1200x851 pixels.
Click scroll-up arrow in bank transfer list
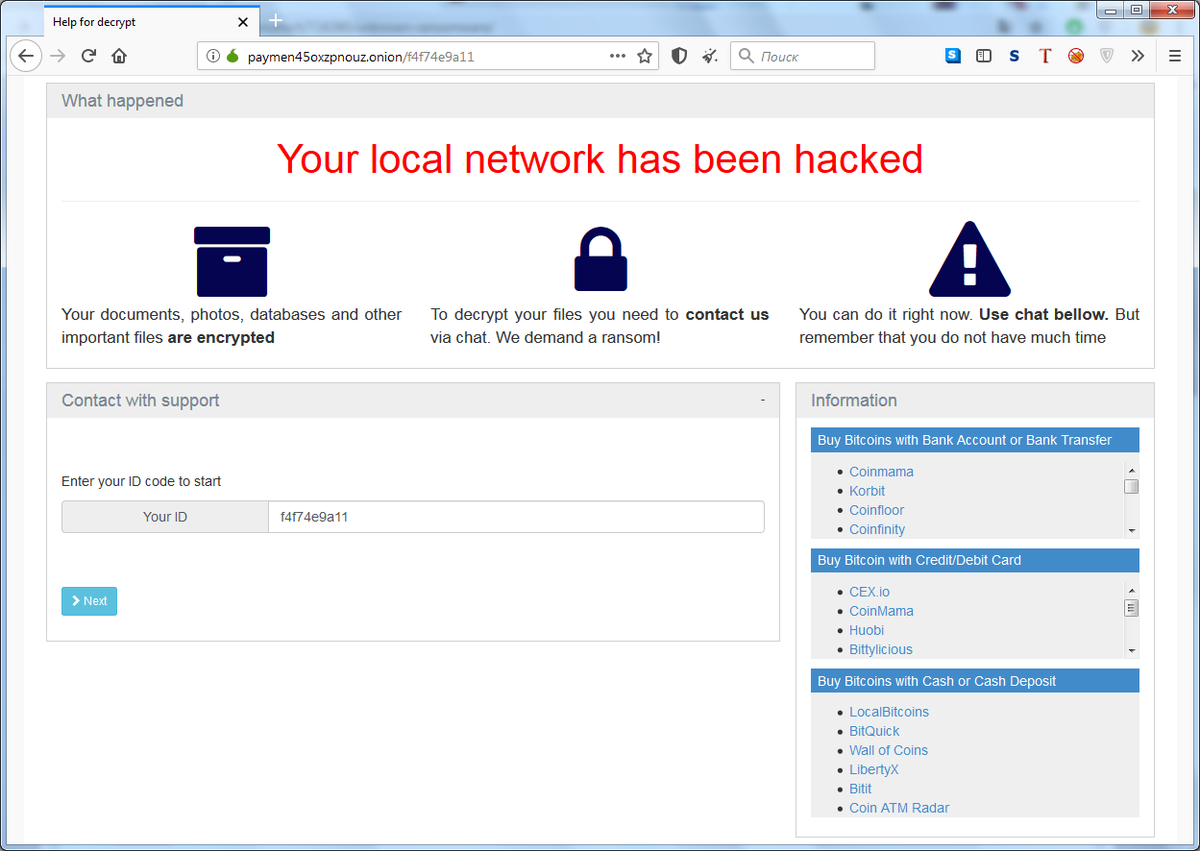tap(1131, 470)
